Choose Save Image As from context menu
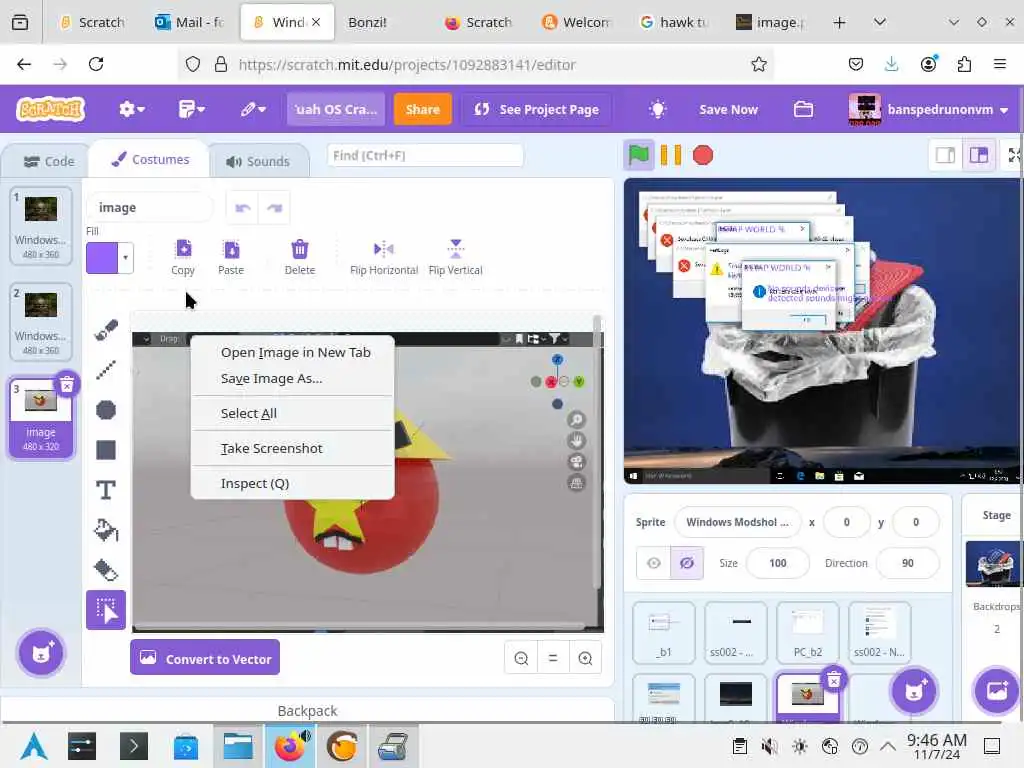This screenshot has height=768, width=1024. click(271, 379)
